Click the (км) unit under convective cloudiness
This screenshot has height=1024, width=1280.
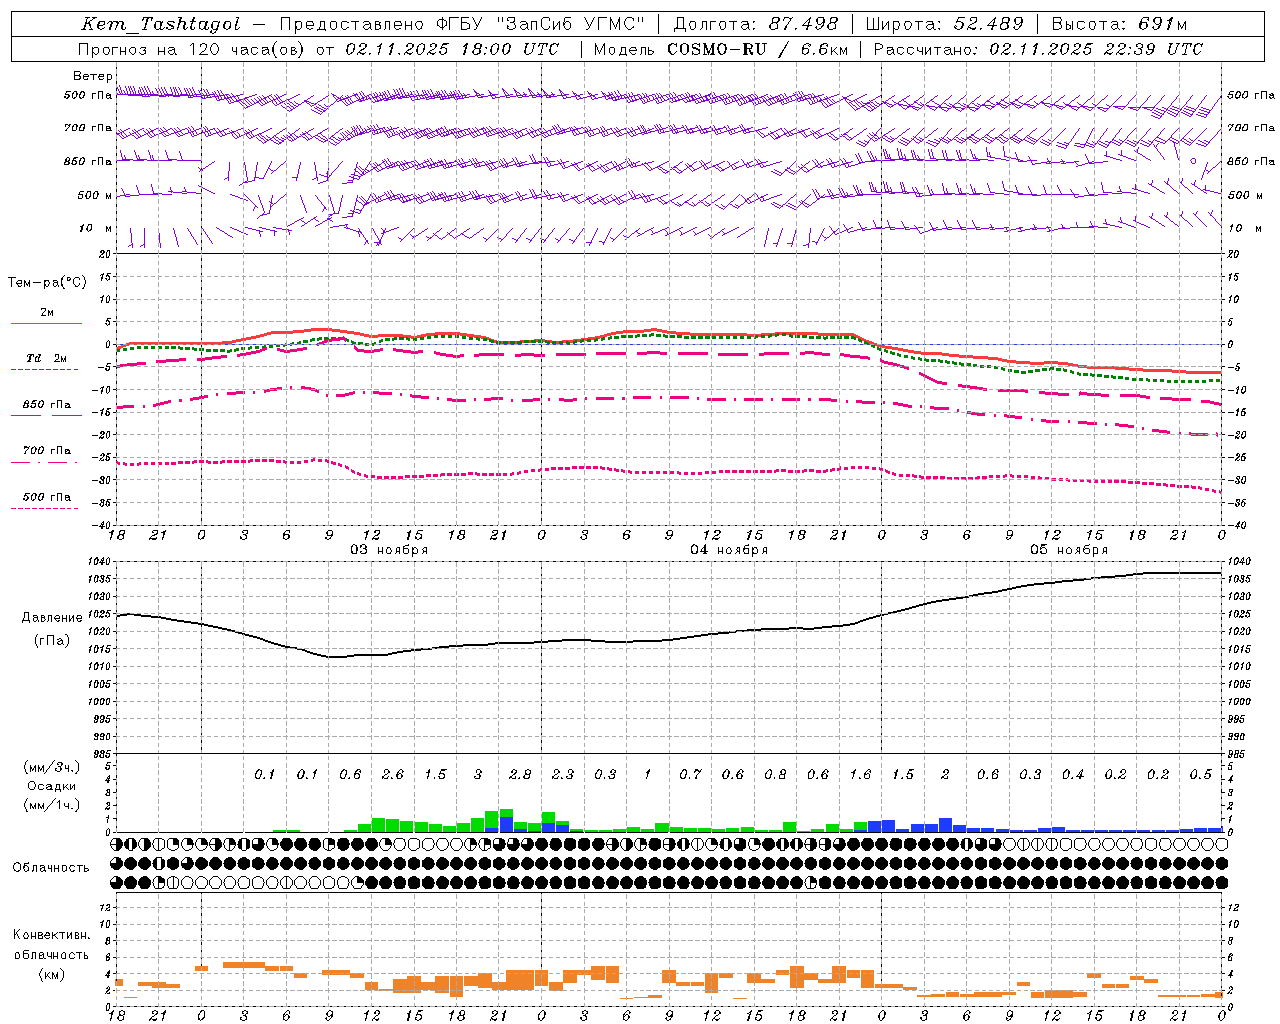51,974
